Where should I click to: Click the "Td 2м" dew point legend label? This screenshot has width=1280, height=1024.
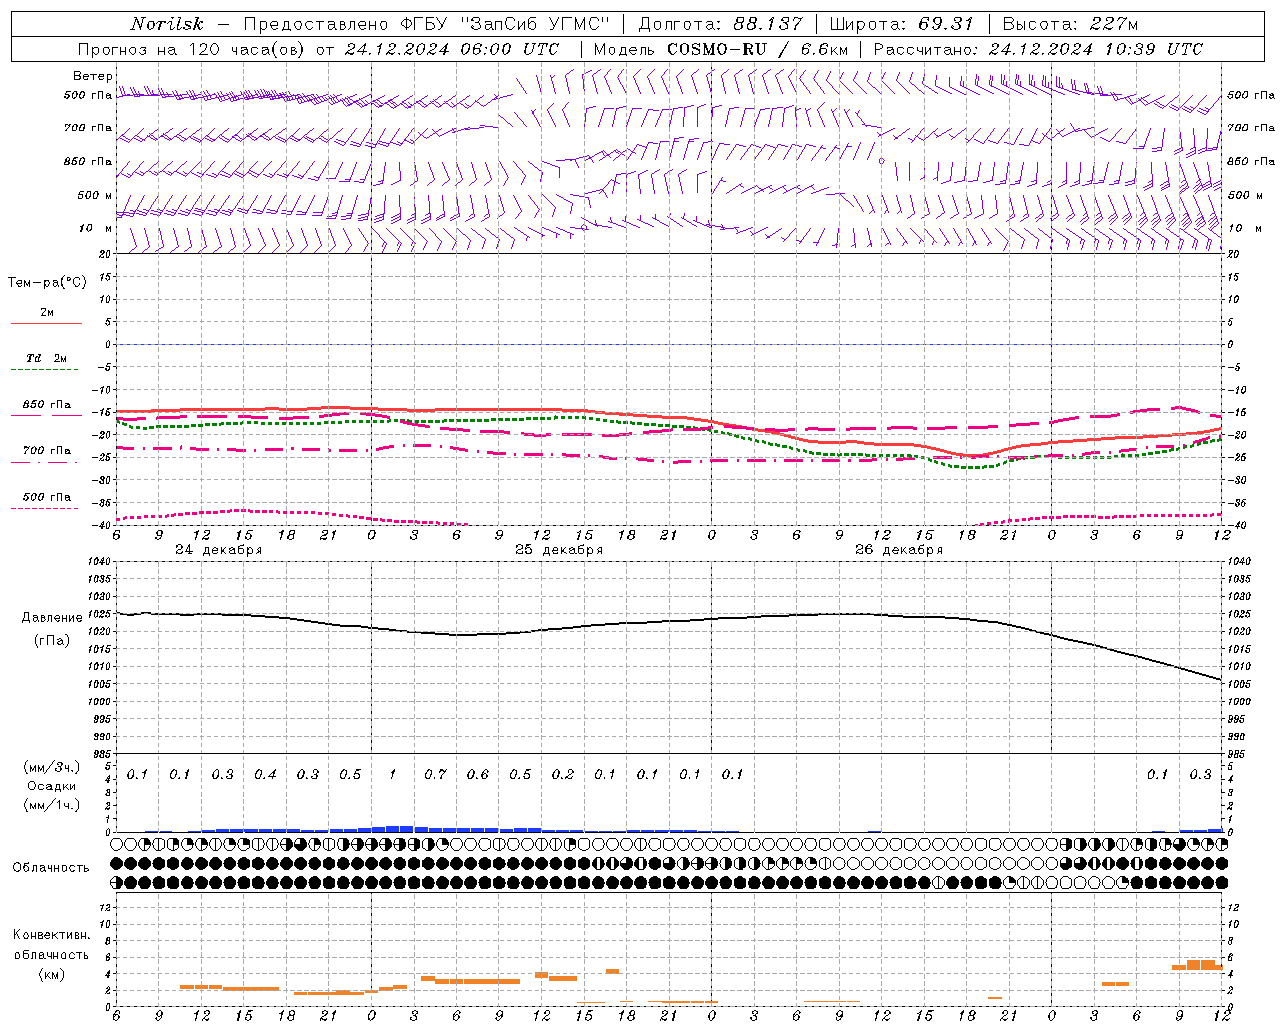47,358
